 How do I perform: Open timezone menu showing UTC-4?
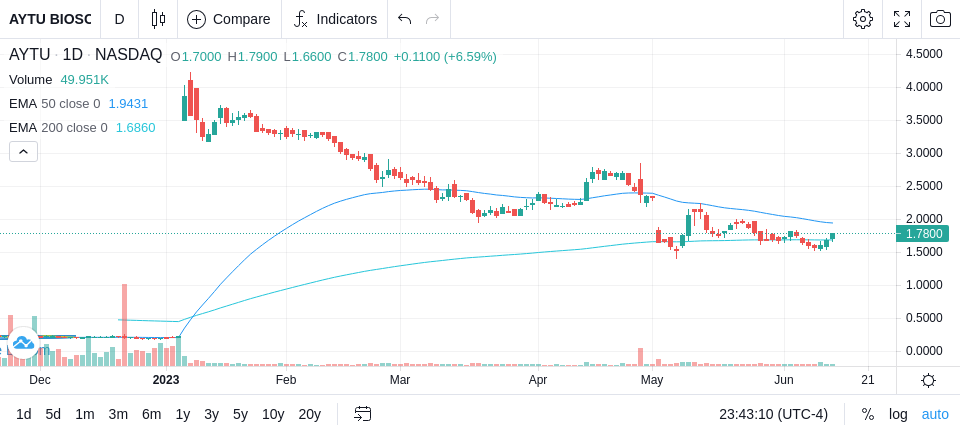[x=773, y=415]
